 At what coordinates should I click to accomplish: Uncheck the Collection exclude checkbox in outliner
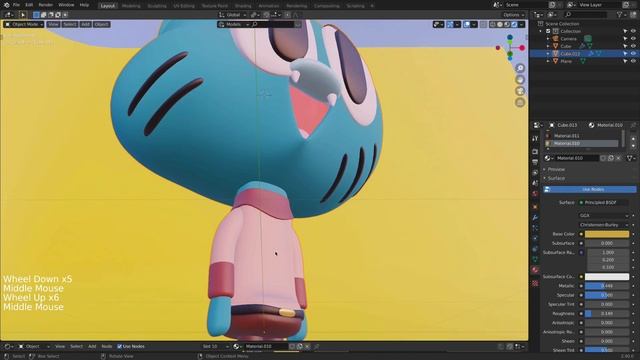coord(548,31)
